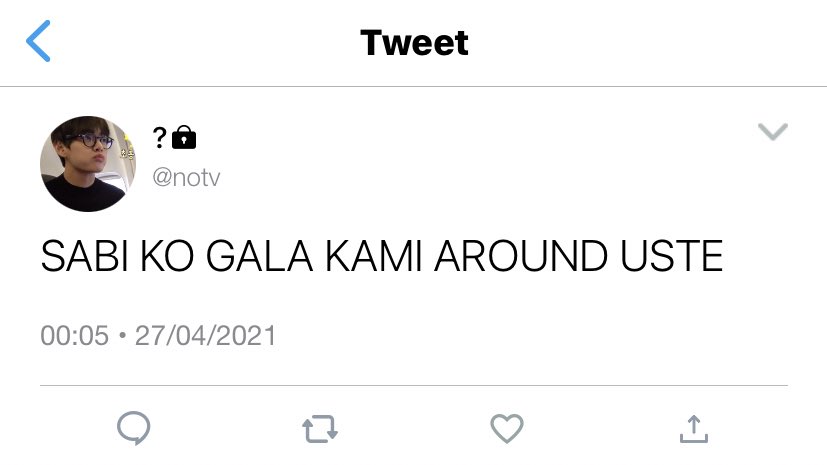Reply to the tweet via speech bubble
827x465 pixels.
click(133, 428)
